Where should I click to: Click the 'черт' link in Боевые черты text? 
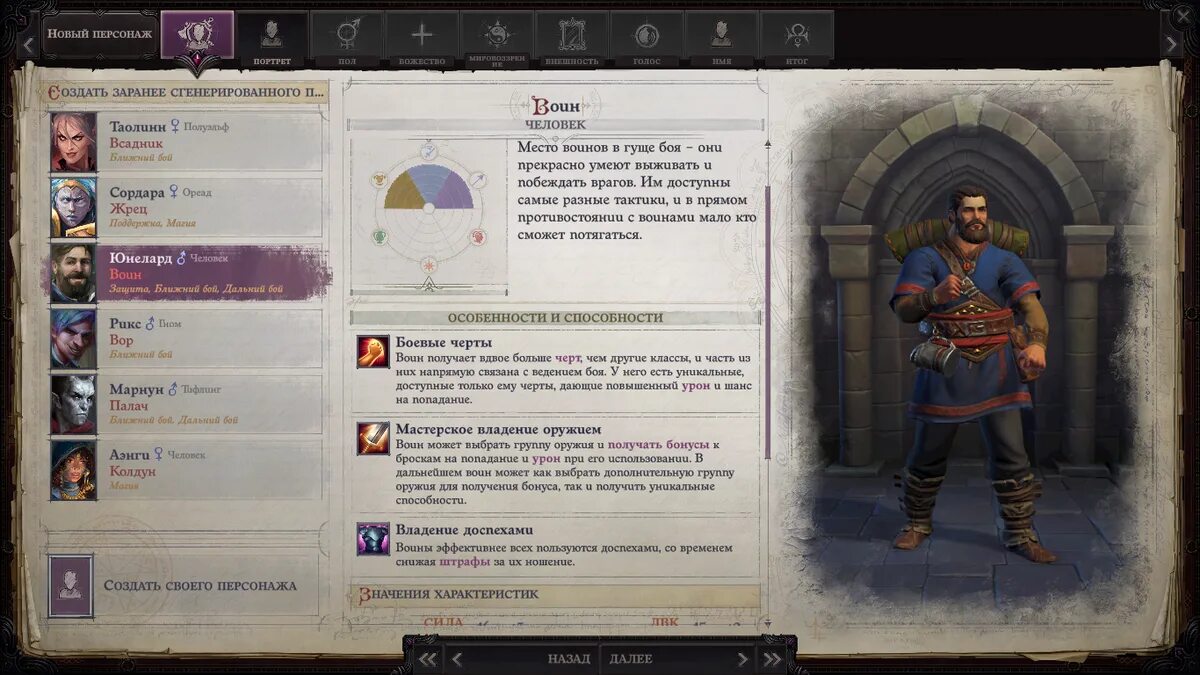[568, 357]
